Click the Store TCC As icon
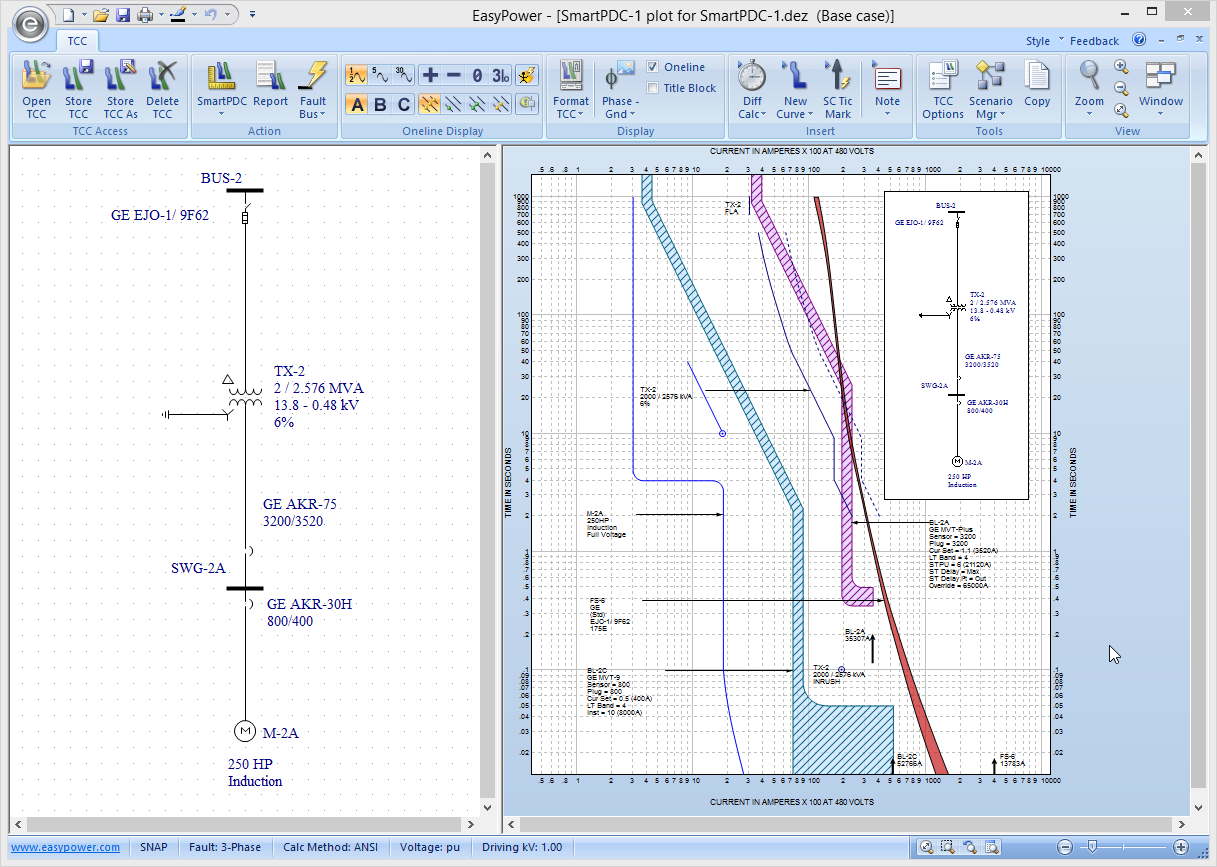The image size is (1217, 867). (120, 89)
